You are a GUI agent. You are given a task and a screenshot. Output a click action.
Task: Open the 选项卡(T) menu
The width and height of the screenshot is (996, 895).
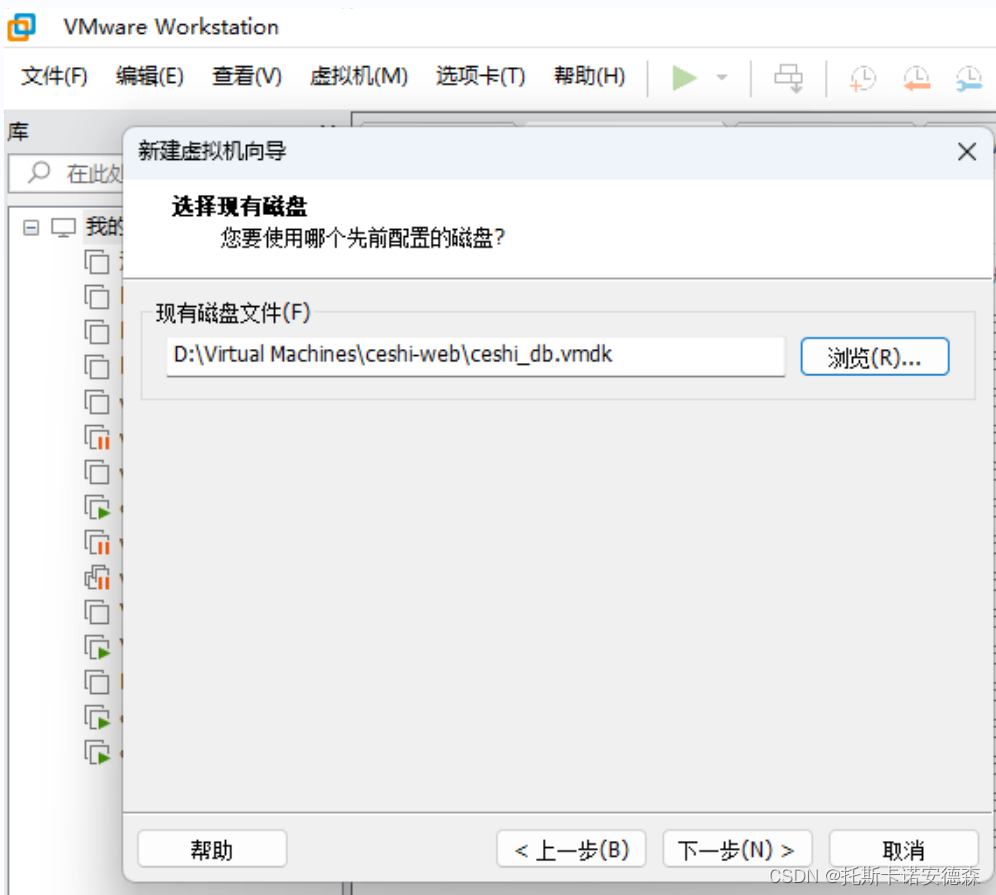pos(480,76)
